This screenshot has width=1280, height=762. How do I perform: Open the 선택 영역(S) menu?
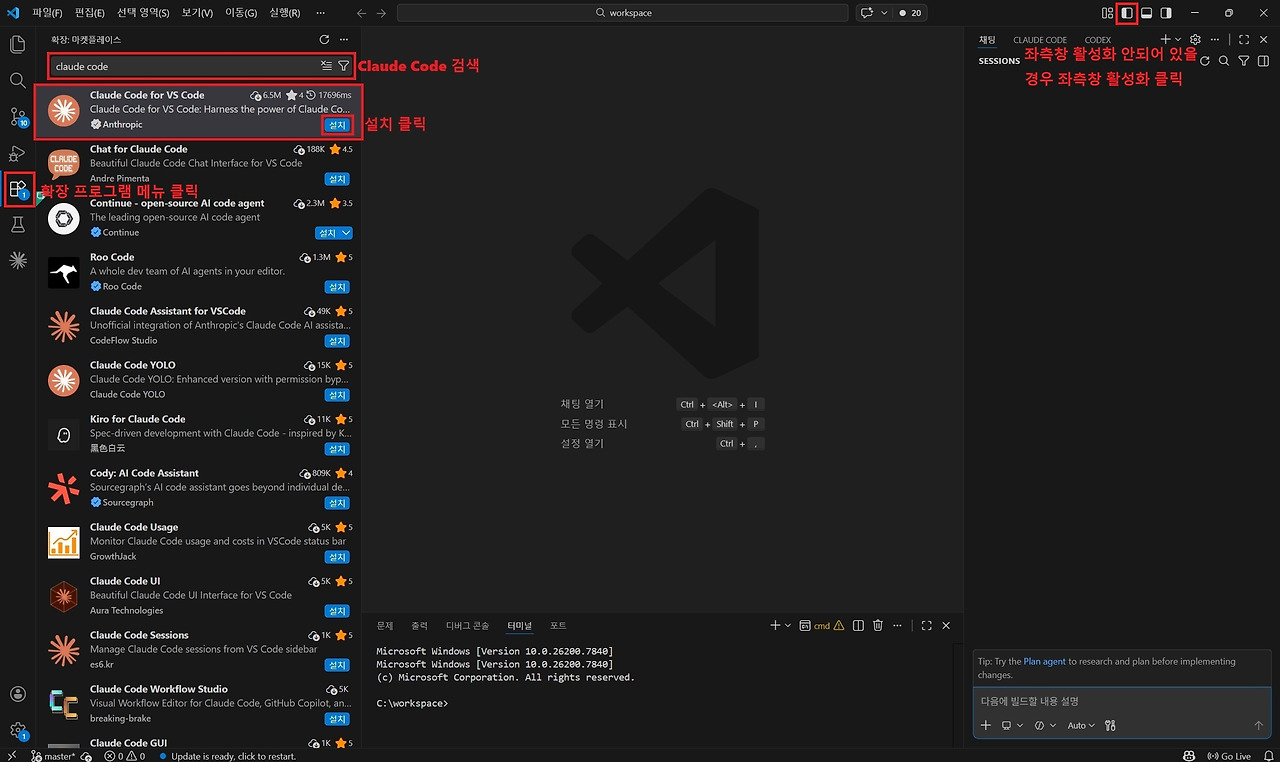tap(145, 13)
